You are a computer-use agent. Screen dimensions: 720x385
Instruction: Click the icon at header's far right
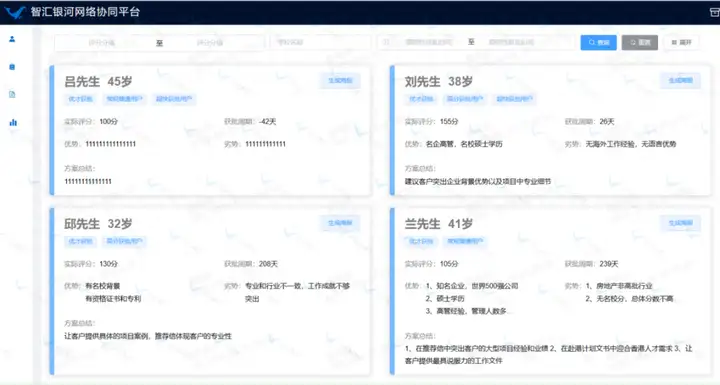tap(714, 12)
